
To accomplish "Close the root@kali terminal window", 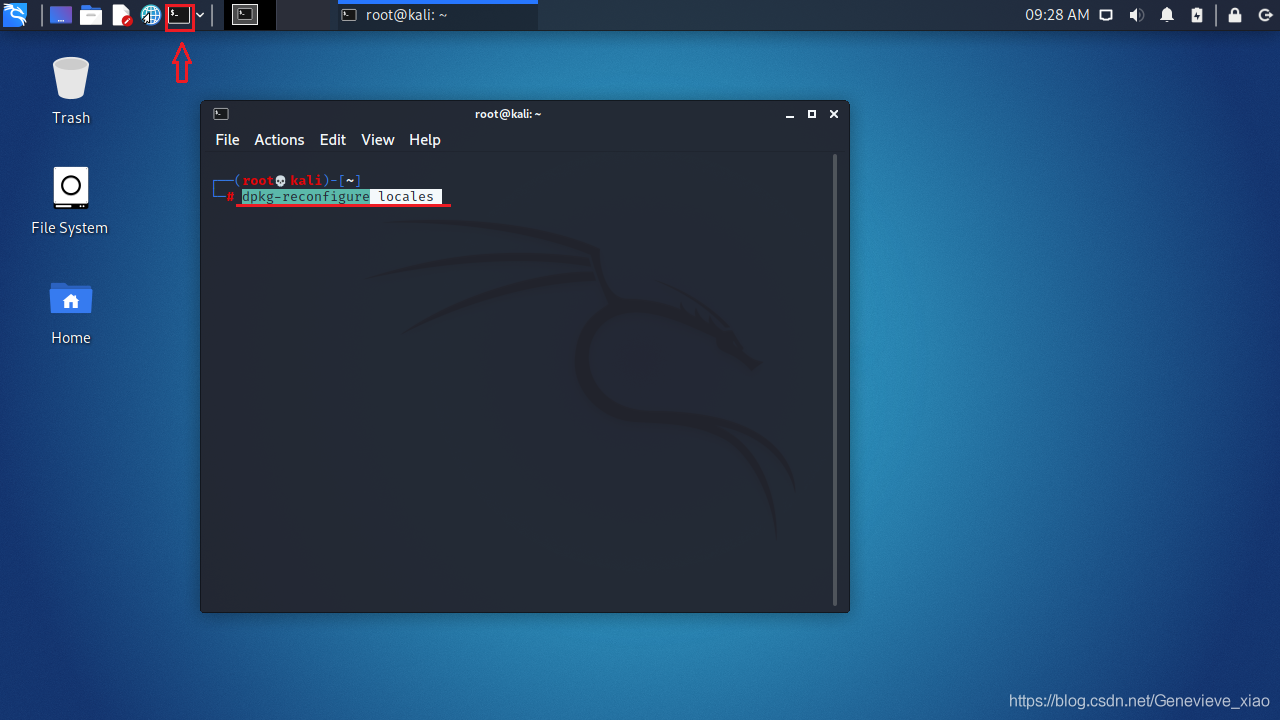I will [x=834, y=114].
